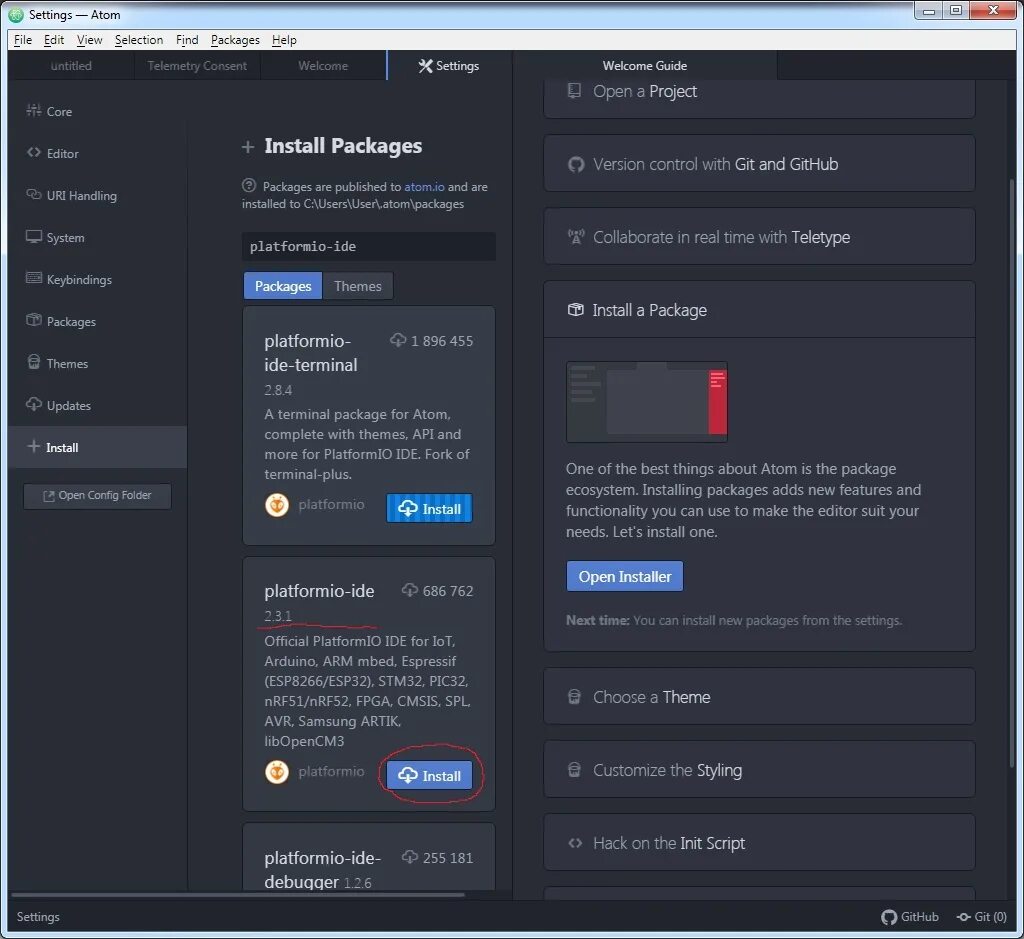Click the platformio-ide package title
The width and height of the screenshot is (1024, 939).
click(319, 591)
